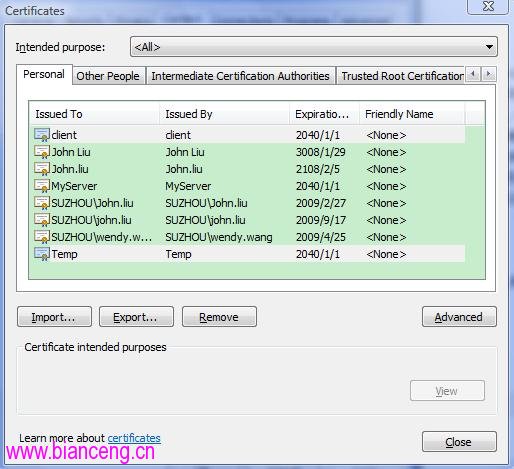Click Issued By 'SUZHOU\wendy.wang' cell
514x469 pixels.
tap(219, 237)
